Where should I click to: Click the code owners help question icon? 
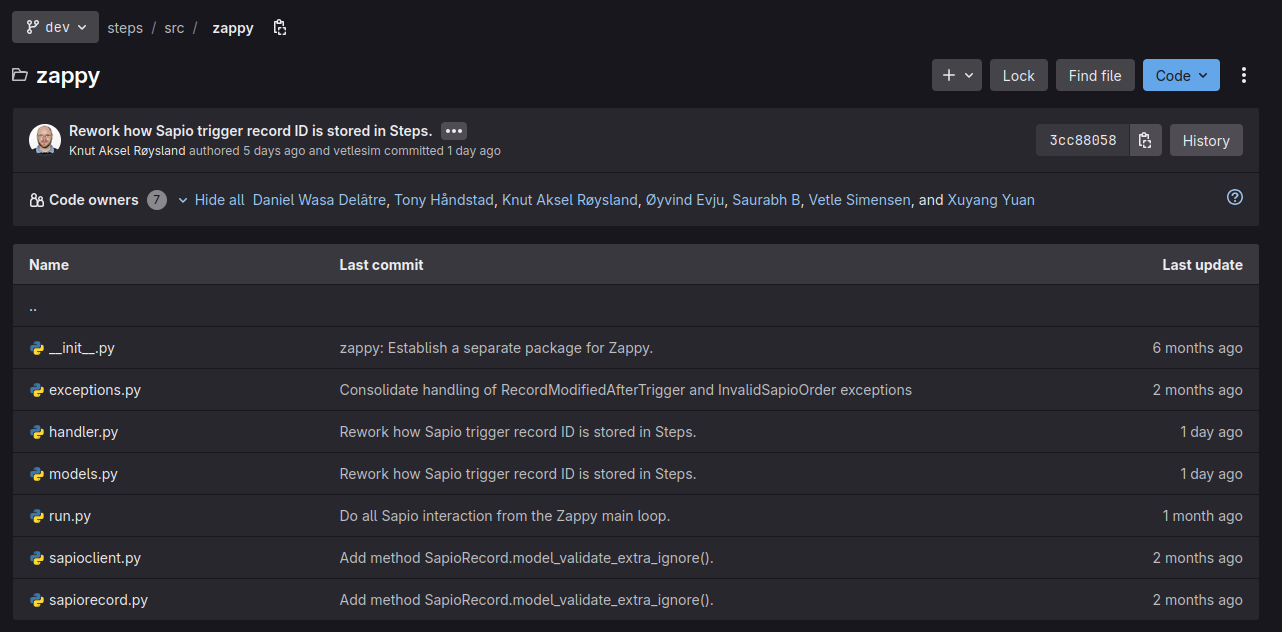[x=1234, y=197]
